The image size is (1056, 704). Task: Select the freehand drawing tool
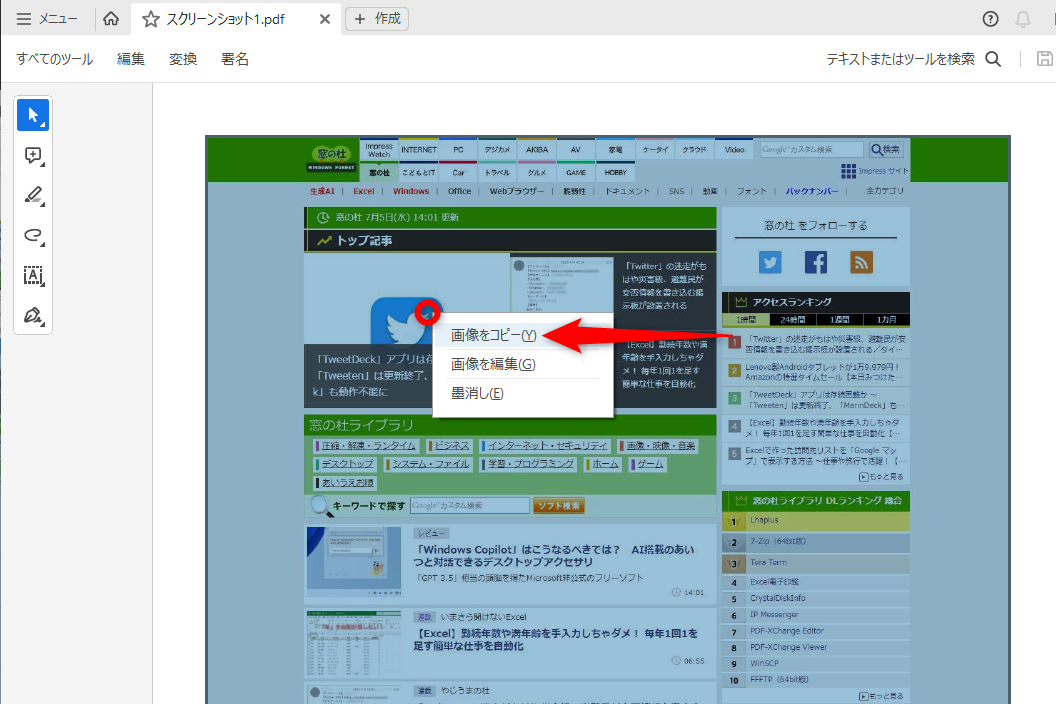click(31, 236)
